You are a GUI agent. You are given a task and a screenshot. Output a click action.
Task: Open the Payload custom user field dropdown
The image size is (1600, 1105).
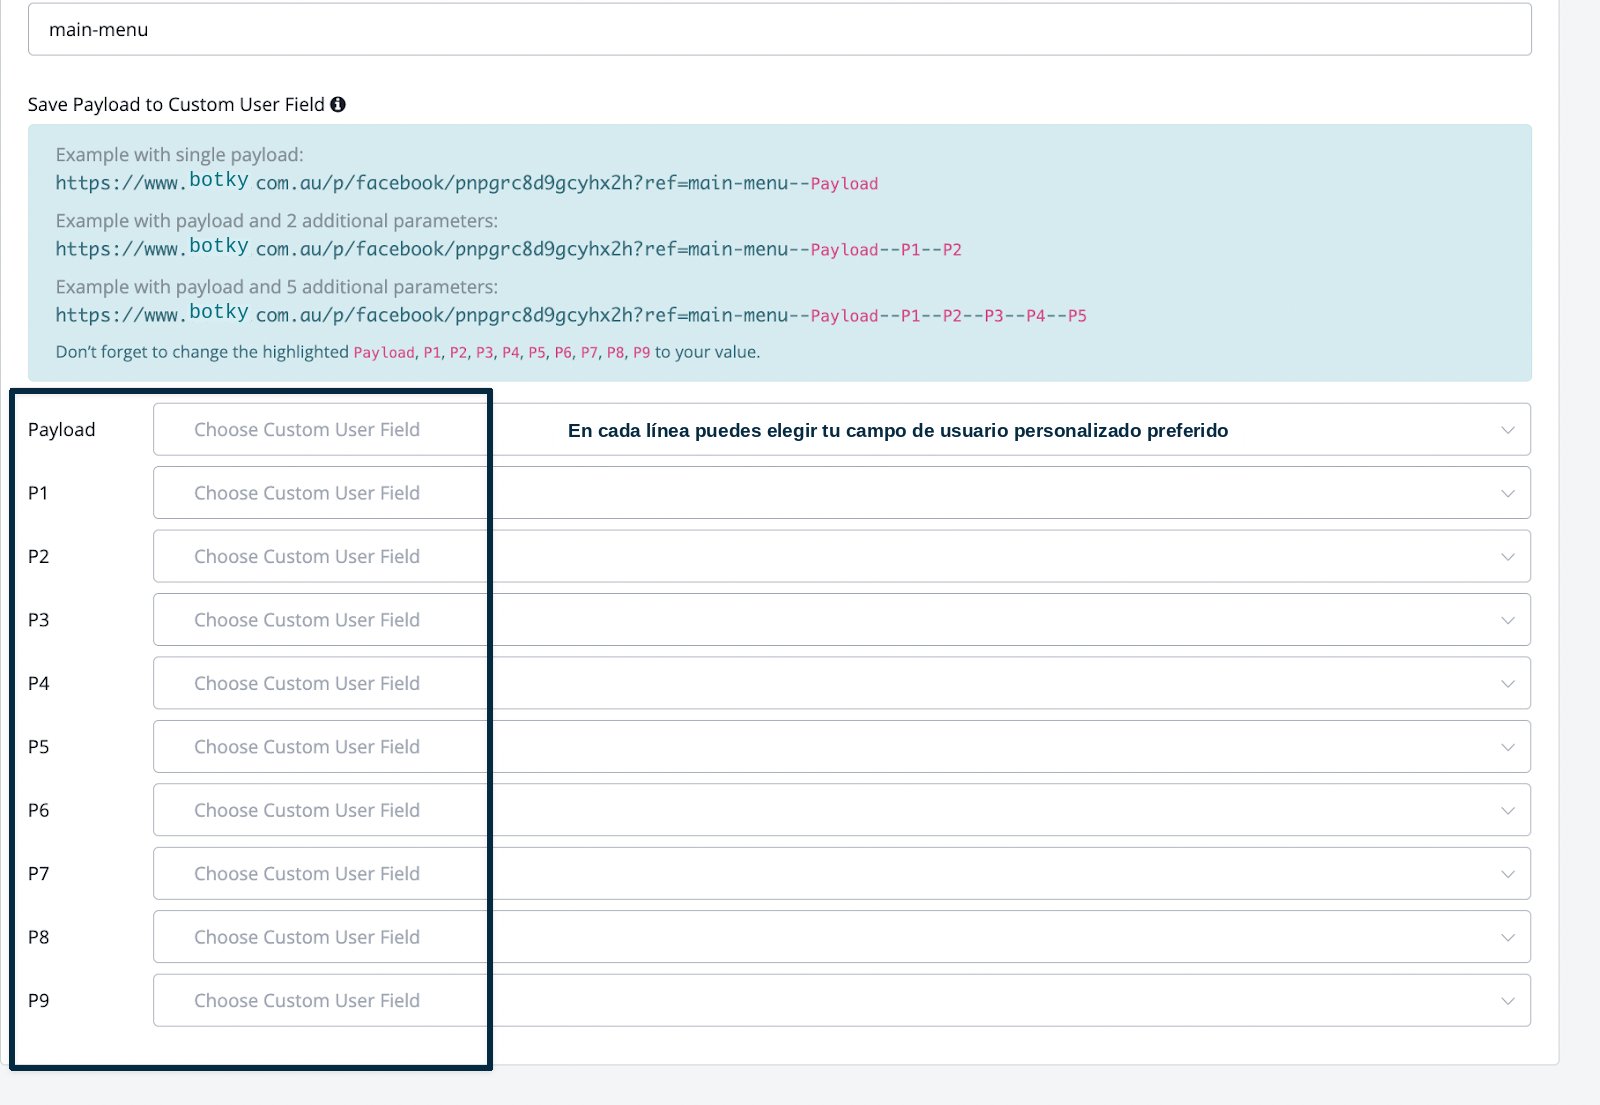(x=842, y=429)
